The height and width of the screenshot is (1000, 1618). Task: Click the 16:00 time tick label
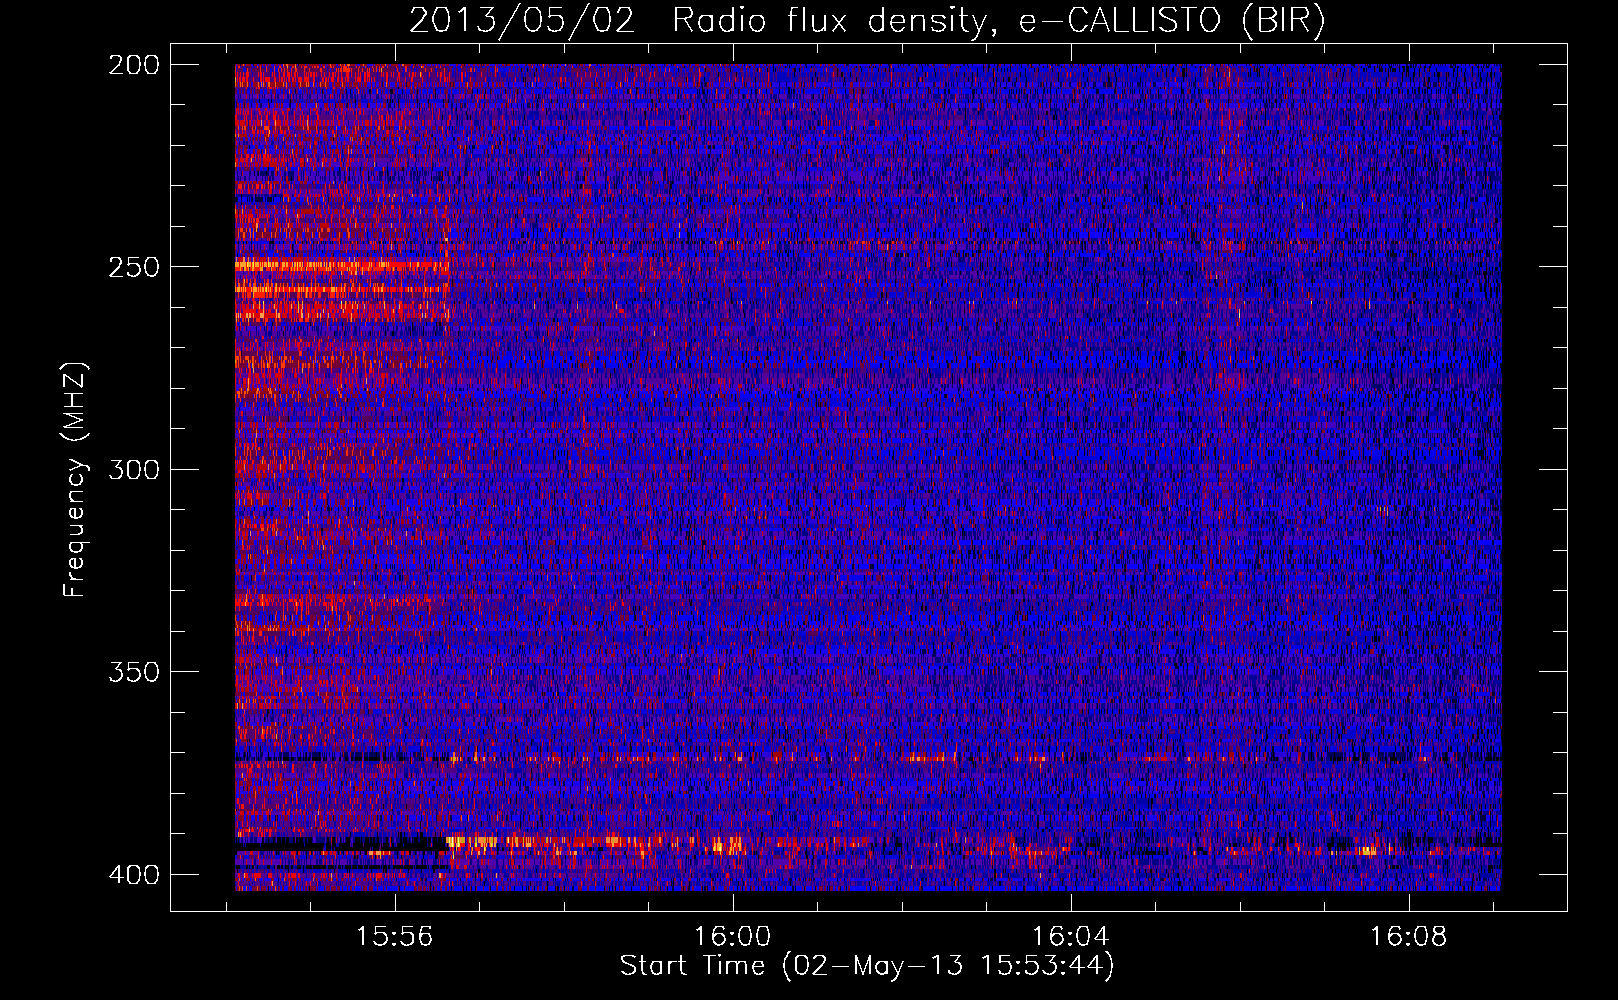pyautogui.click(x=733, y=937)
